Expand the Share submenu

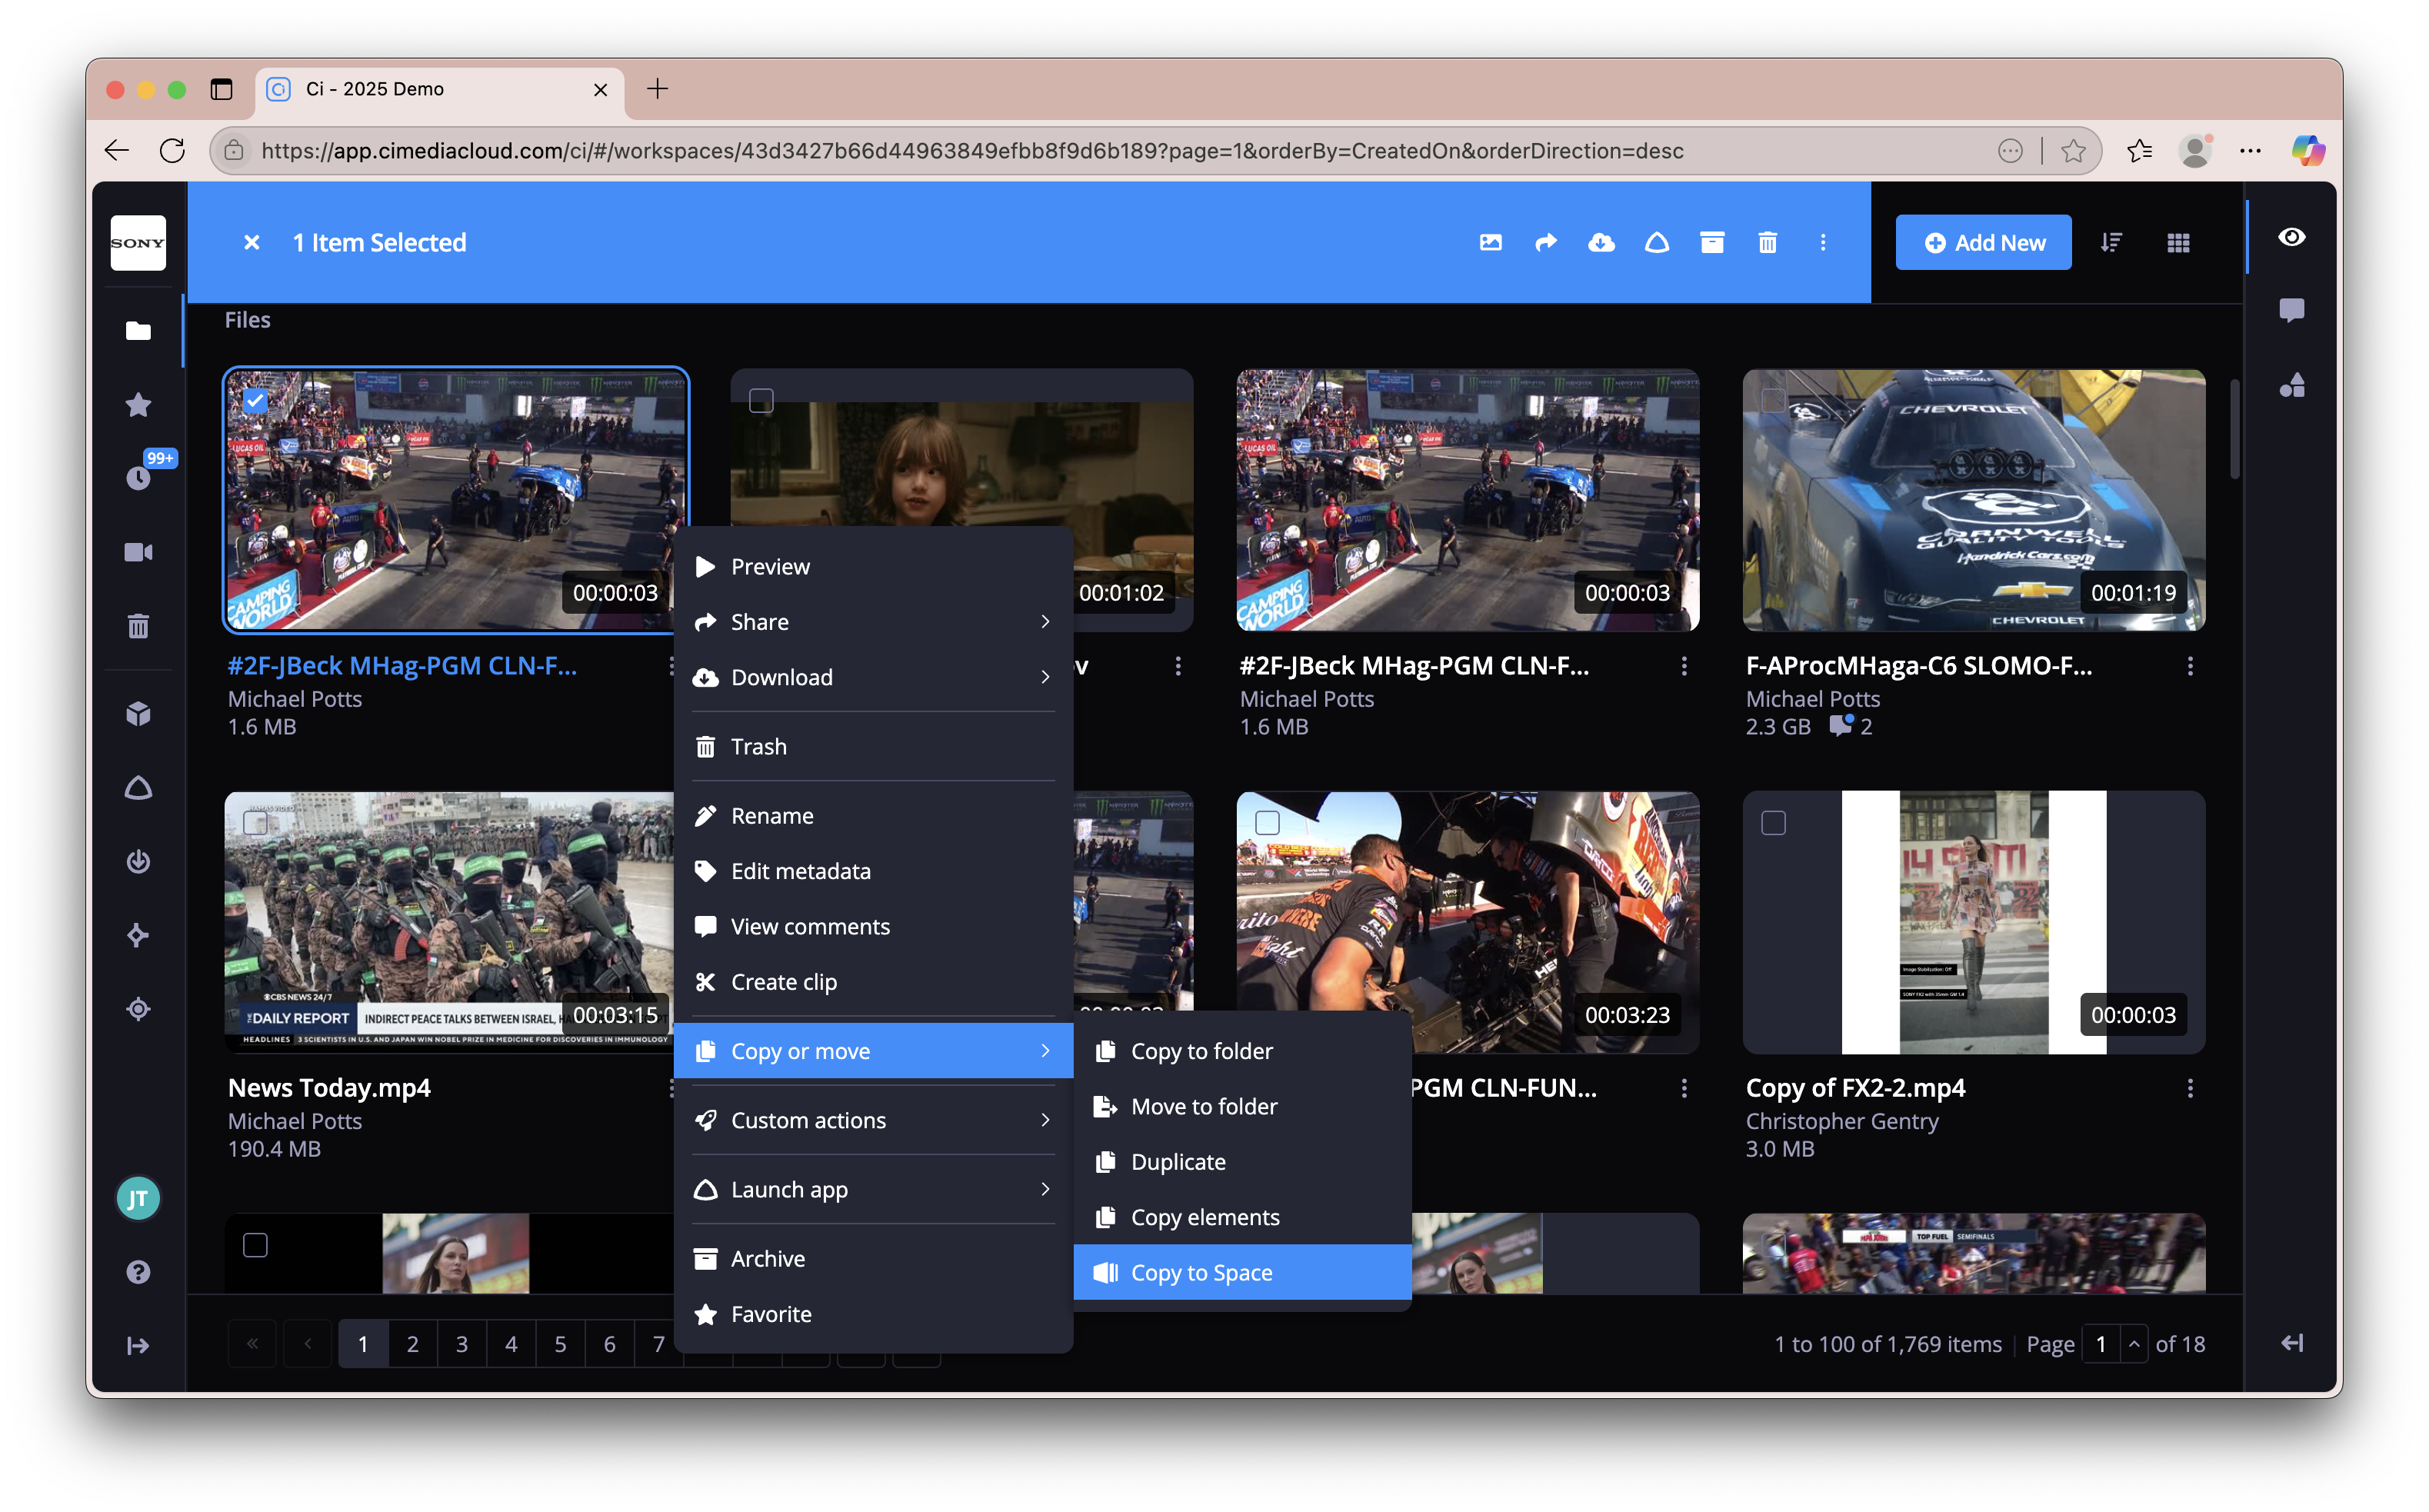(x=874, y=622)
